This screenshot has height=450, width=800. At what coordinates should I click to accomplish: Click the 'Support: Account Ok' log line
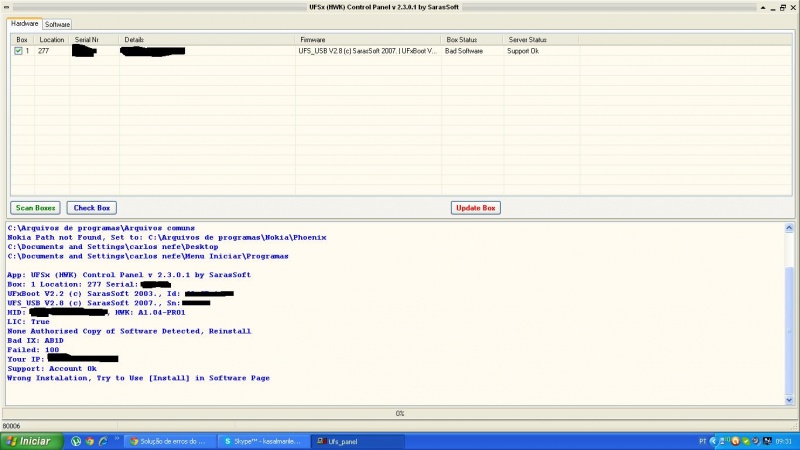[x=52, y=368]
